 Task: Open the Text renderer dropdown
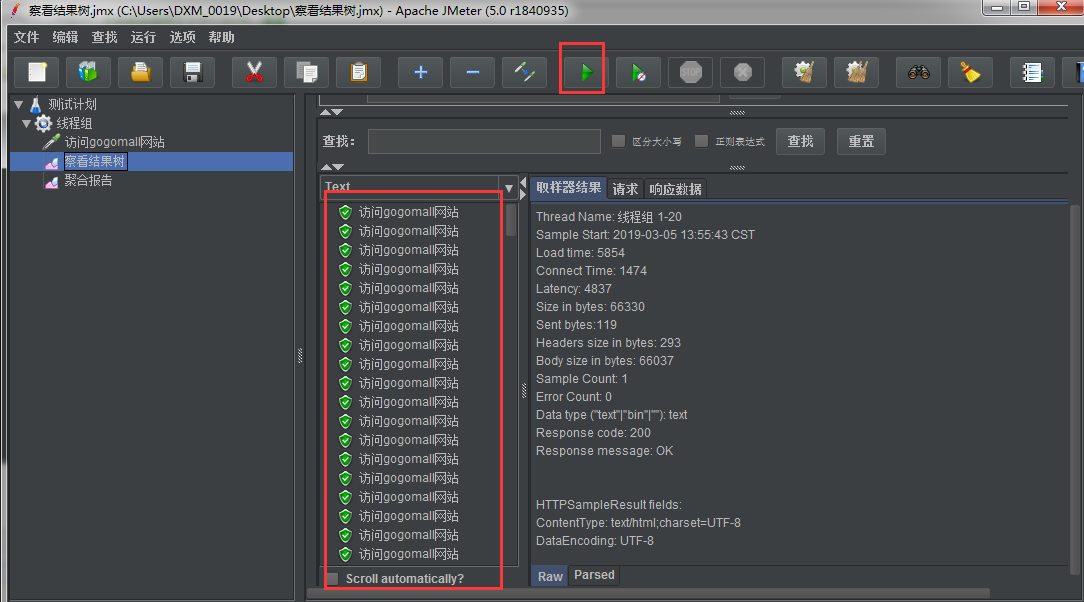(x=509, y=187)
